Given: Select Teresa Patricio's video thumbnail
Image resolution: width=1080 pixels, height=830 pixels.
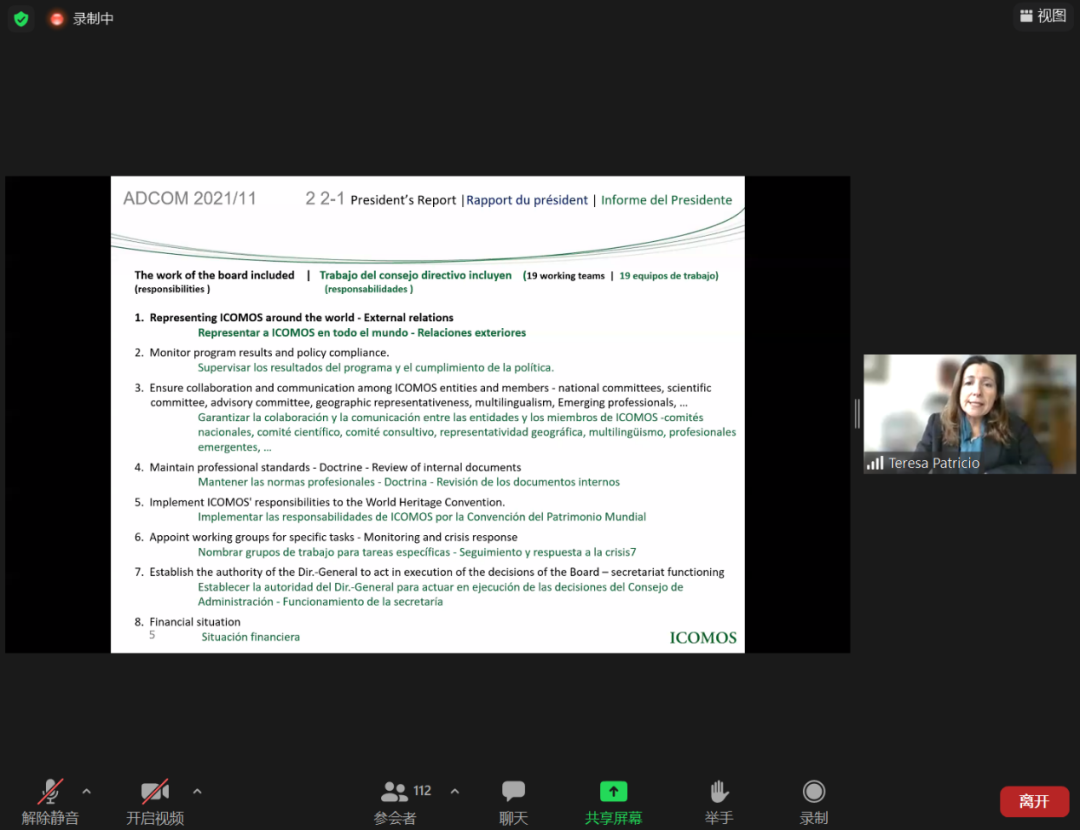Looking at the screenshot, I should tap(969, 410).
